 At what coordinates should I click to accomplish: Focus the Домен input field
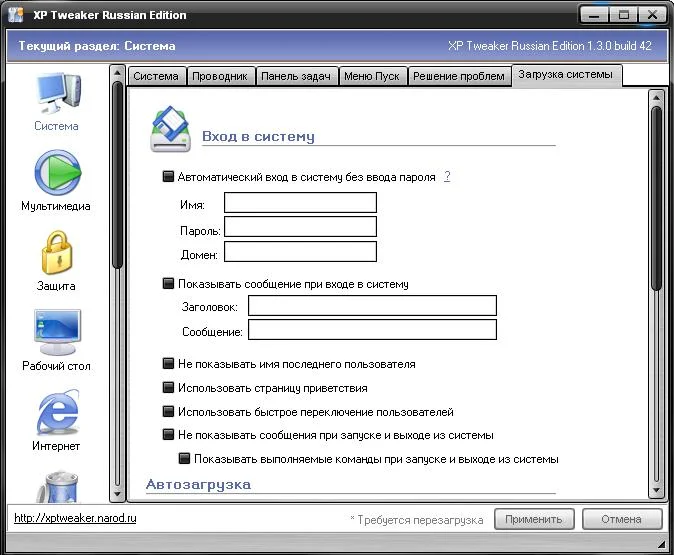tap(300, 251)
